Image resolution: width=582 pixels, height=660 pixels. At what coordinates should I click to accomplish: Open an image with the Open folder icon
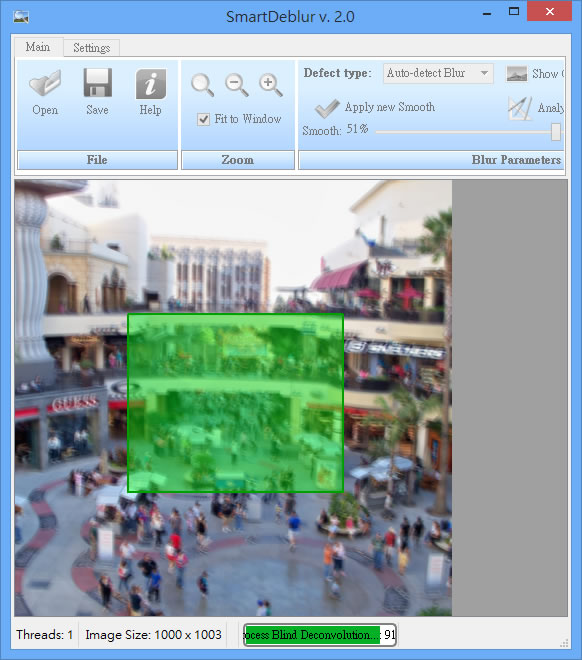pyautogui.click(x=45, y=83)
